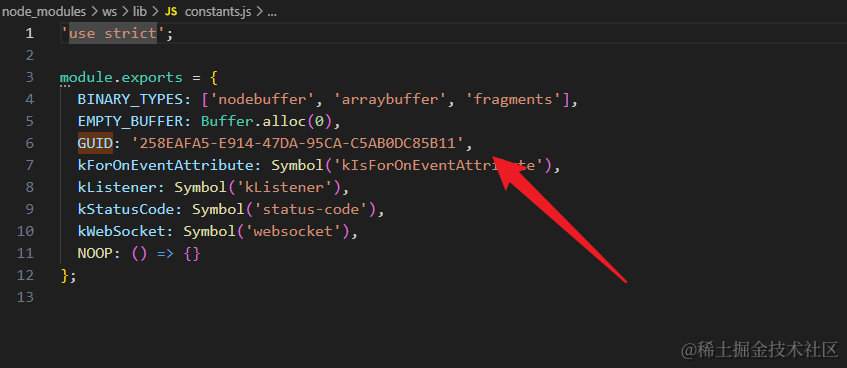Expand the trailing breadcrumb ellipsis
This screenshot has width=847, height=368.
click(272, 12)
